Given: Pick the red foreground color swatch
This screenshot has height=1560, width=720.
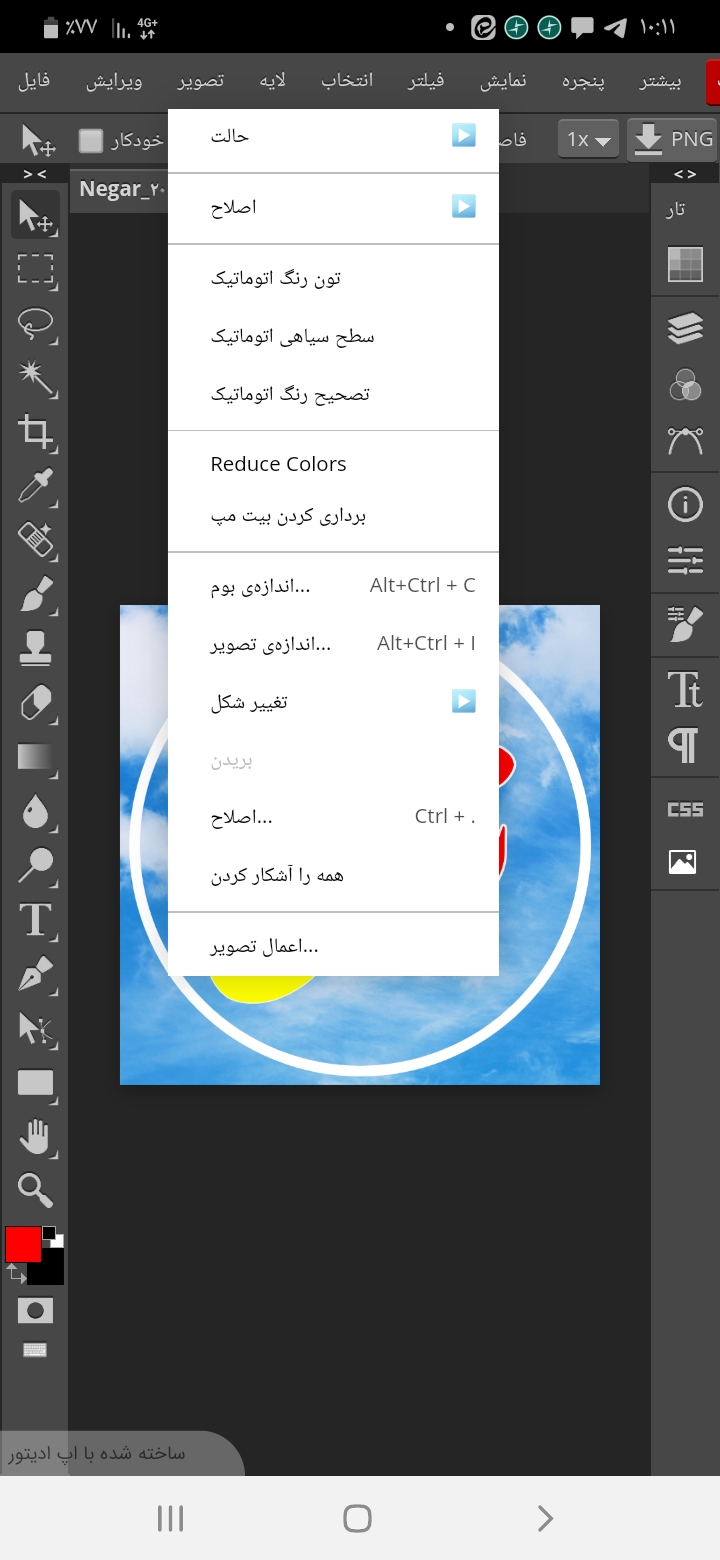Looking at the screenshot, I should click(x=22, y=1244).
